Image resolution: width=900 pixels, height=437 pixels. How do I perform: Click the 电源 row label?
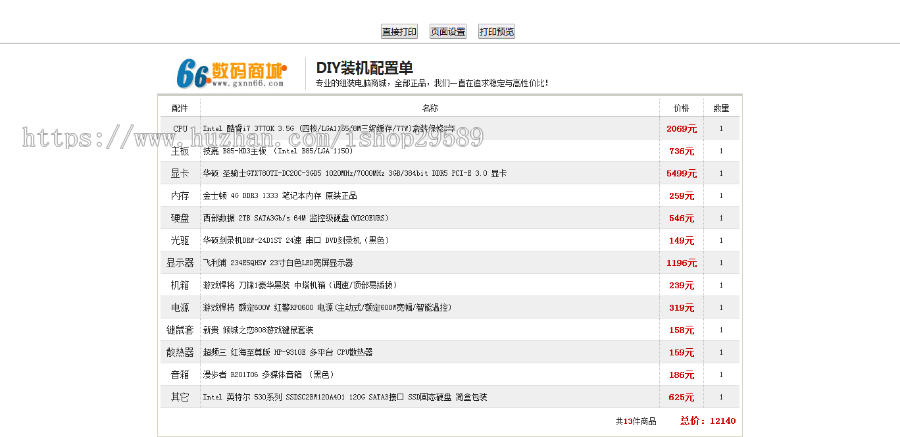(180, 308)
